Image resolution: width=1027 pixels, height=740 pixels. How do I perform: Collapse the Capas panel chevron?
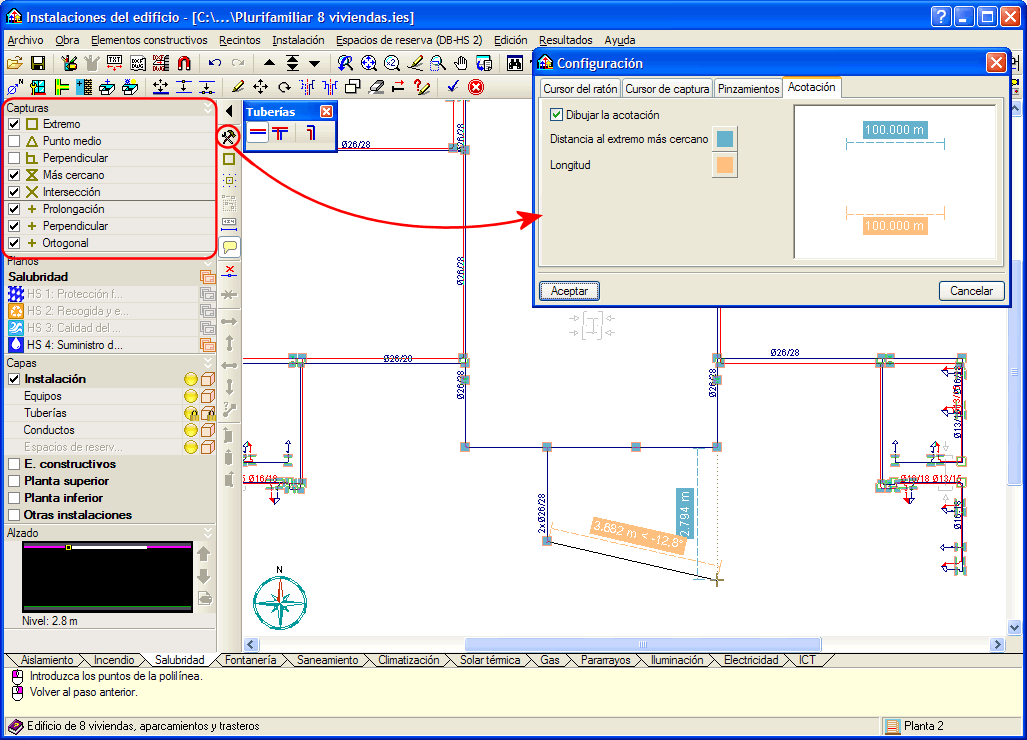208,362
